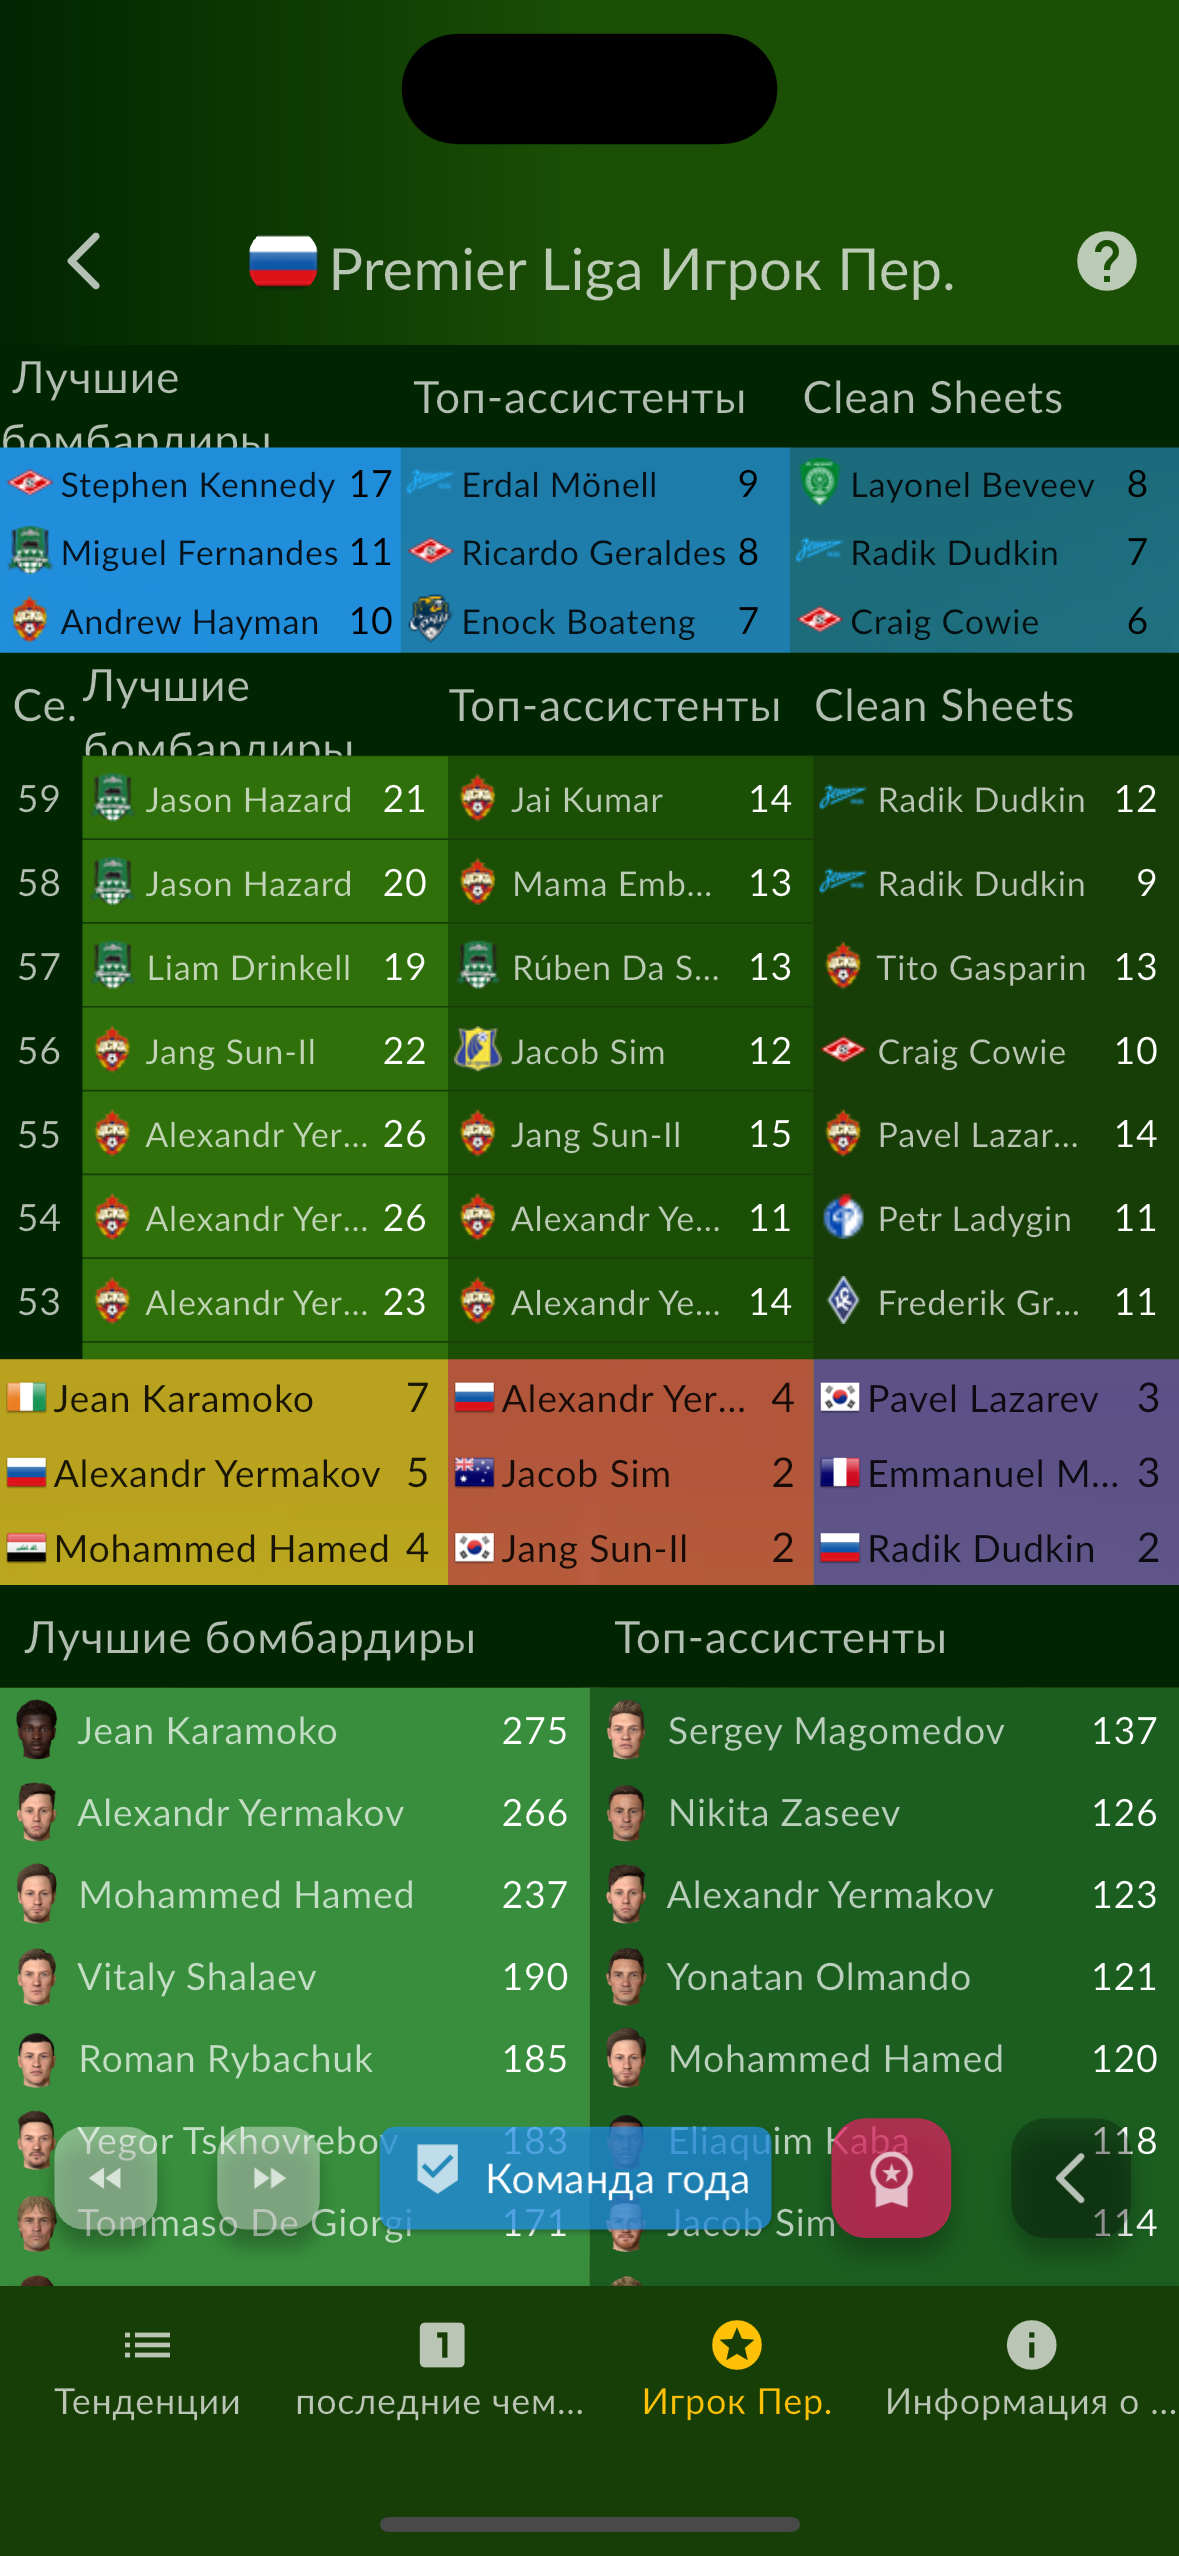This screenshot has height=2556, width=1179.
Task: Open the Информация о... info tab
Action: [x=1031, y=2372]
